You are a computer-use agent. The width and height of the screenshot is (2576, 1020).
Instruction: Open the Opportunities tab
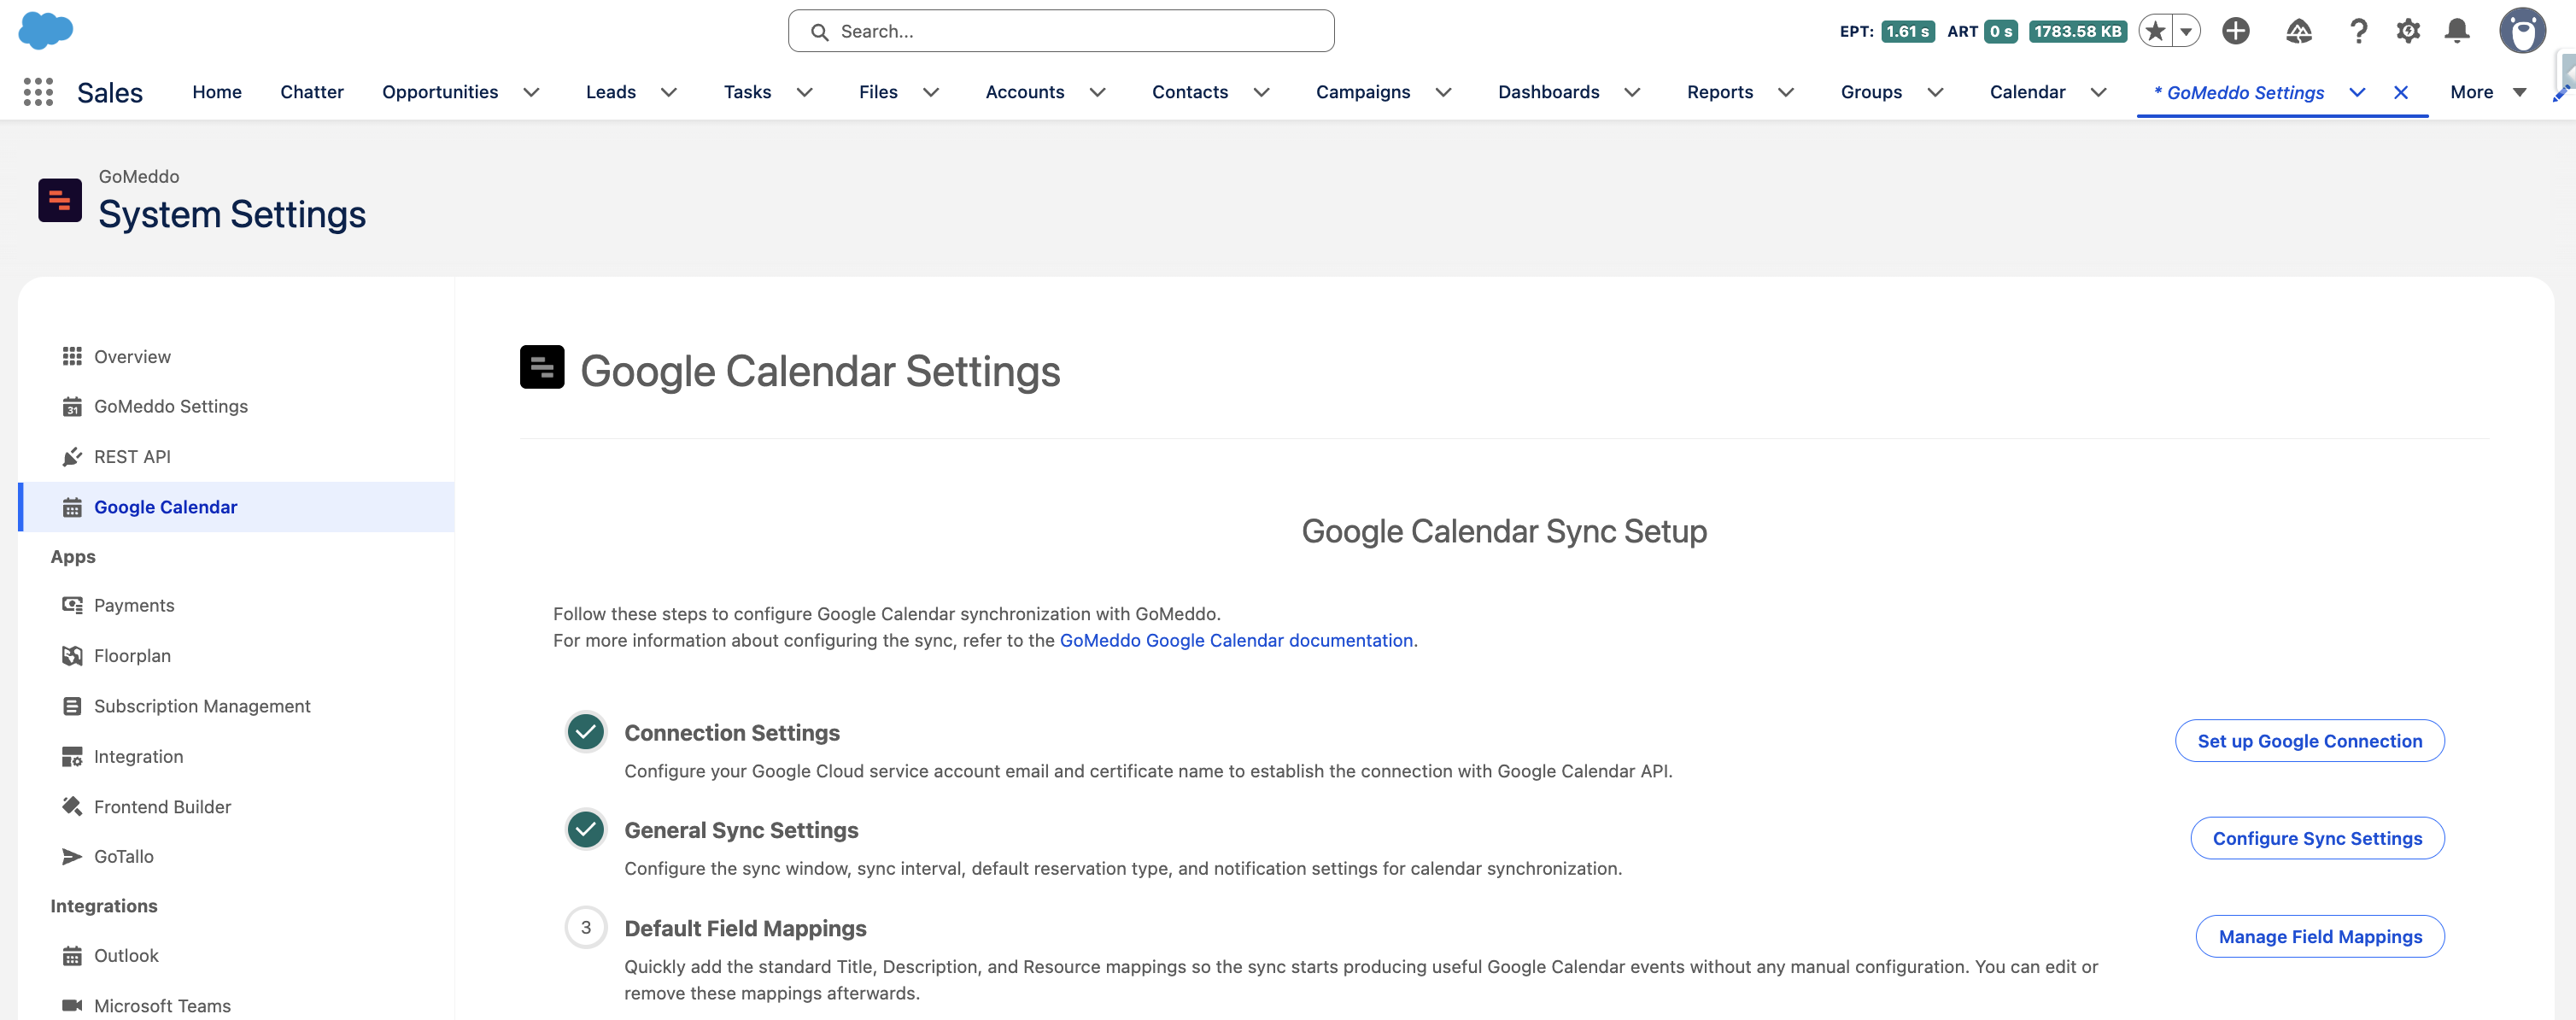pos(440,92)
